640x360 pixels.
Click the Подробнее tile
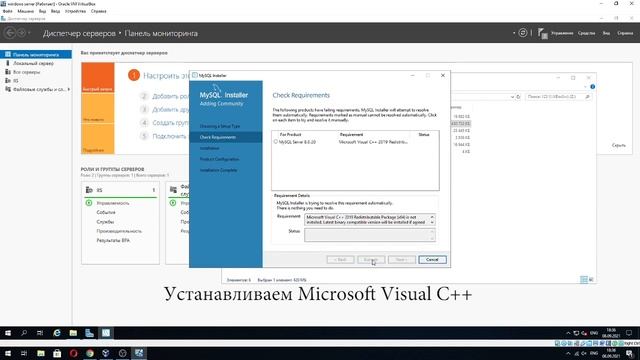coord(98,139)
